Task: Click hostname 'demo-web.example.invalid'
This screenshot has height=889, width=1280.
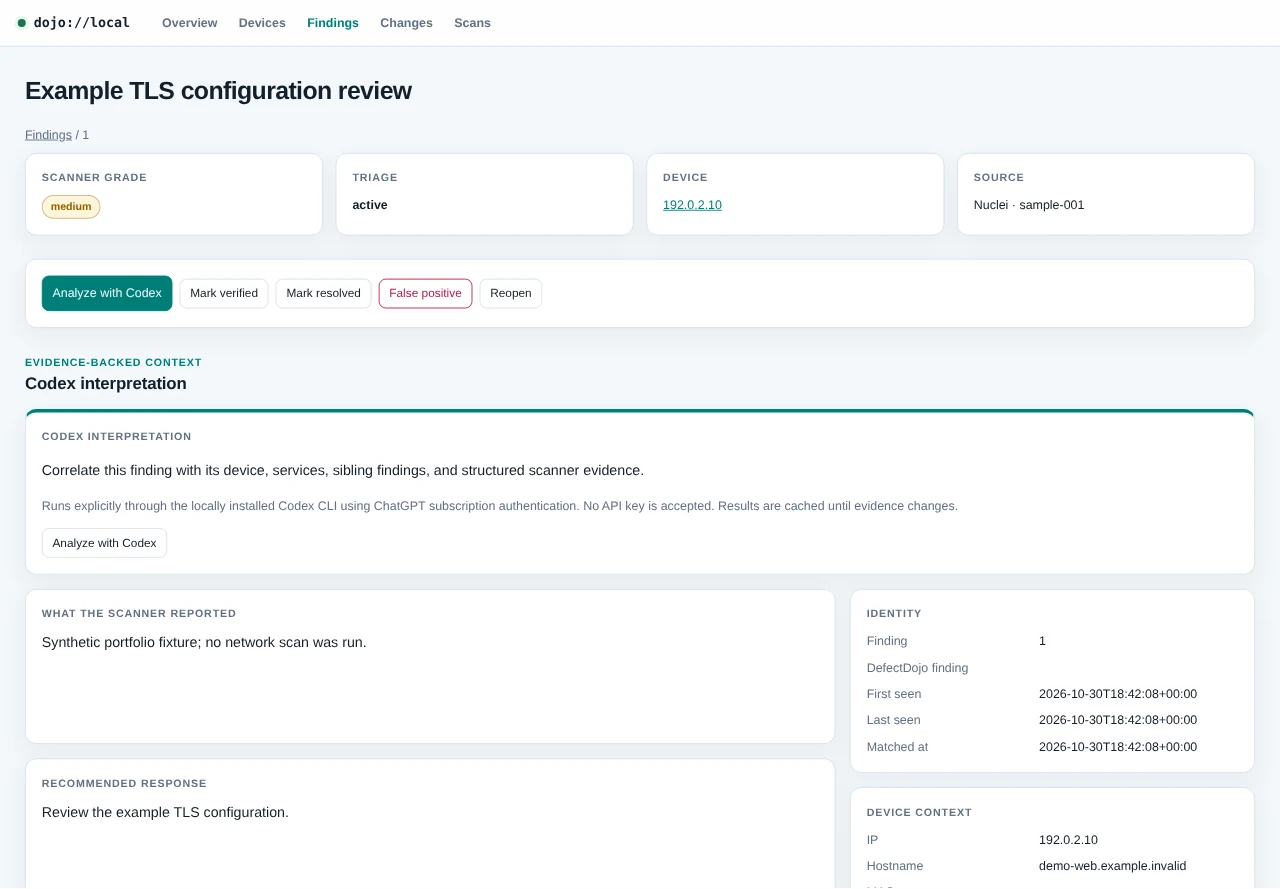Action: [1112, 866]
